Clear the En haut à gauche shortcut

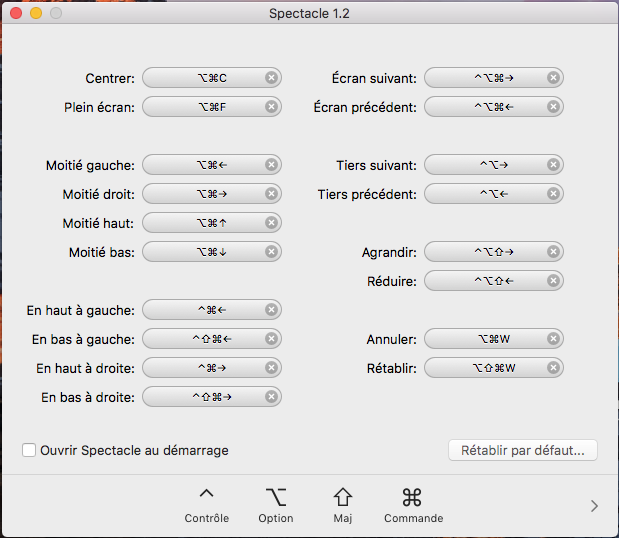click(x=271, y=310)
